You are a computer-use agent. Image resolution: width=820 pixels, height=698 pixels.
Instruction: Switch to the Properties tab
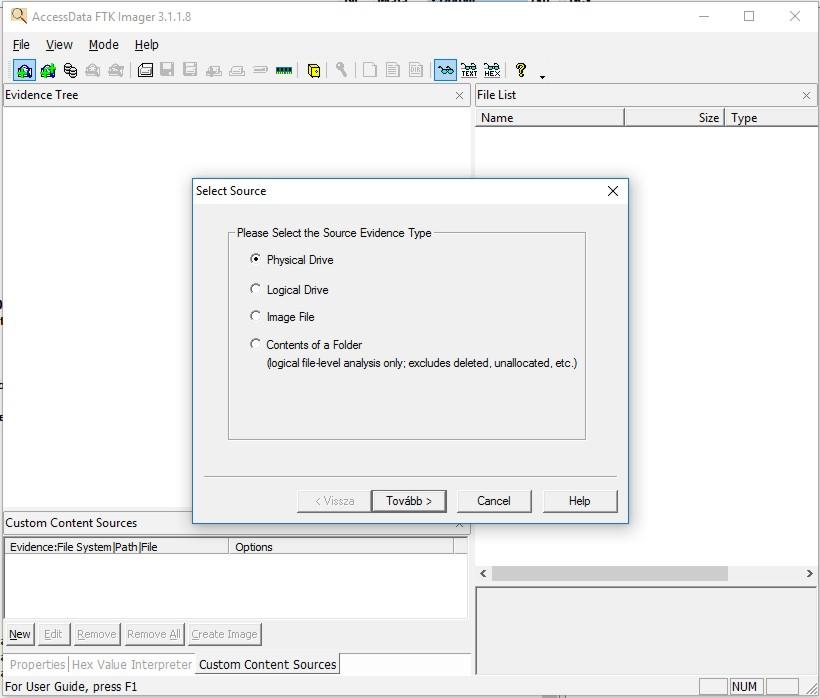click(x=38, y=665)
